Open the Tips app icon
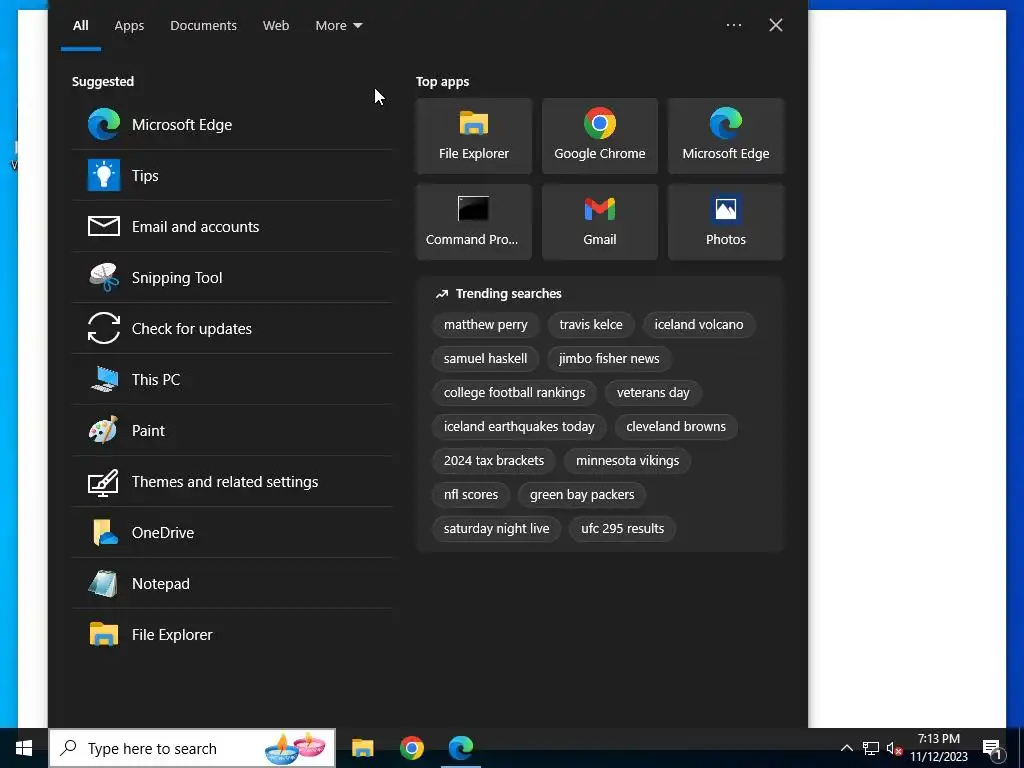 [x=104, y=175]
